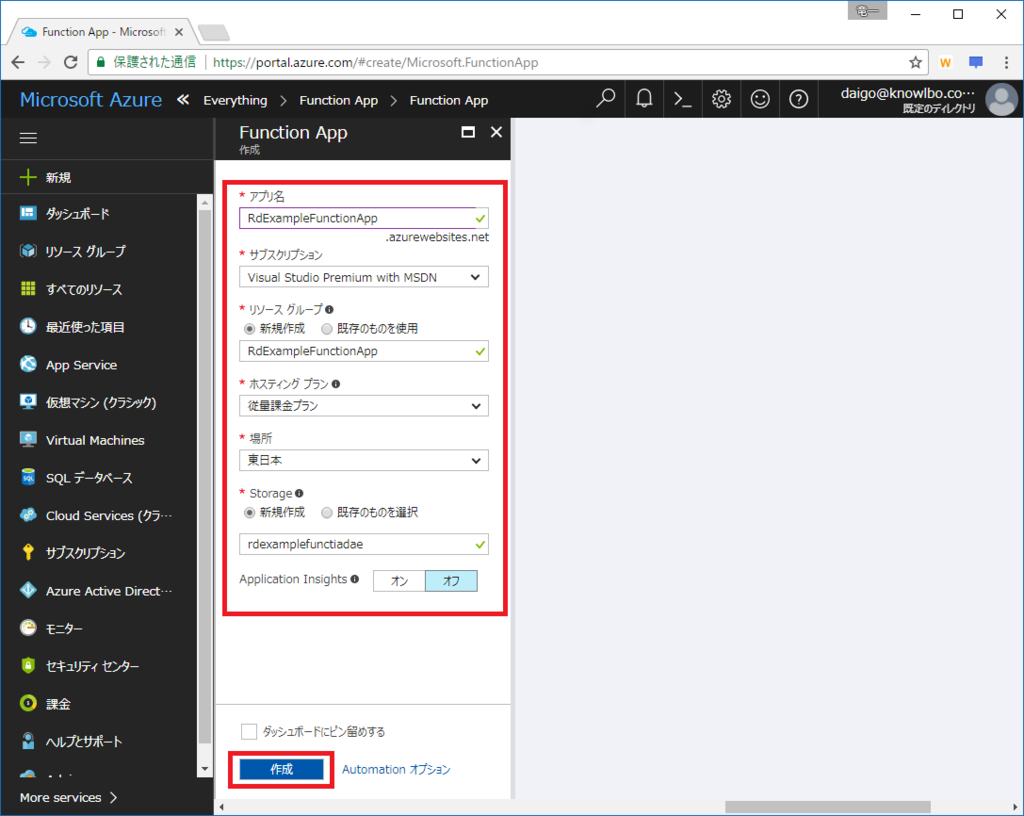Click the feedback smiley icon
This screenshot has height=816, width=1024.
760,99
